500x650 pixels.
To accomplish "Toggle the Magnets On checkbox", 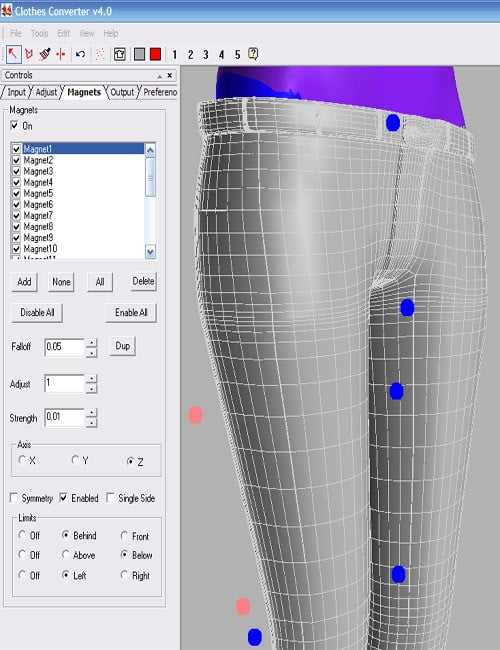I will pyautogui.click(x=15, y=126).
